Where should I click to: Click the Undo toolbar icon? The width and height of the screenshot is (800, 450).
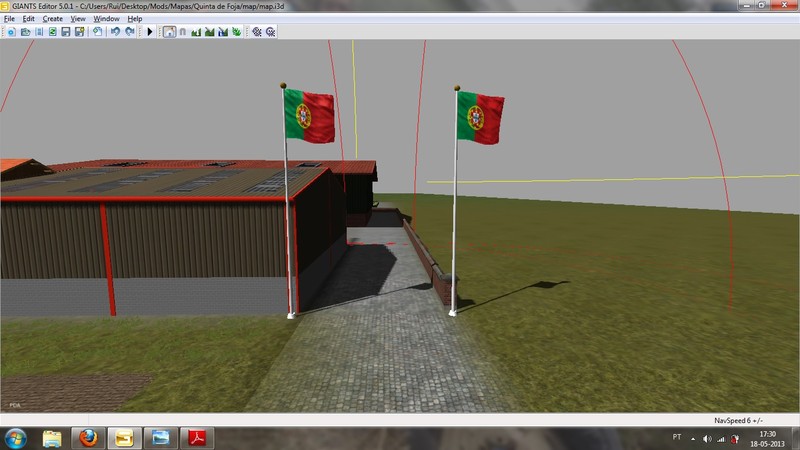[115, 32]
